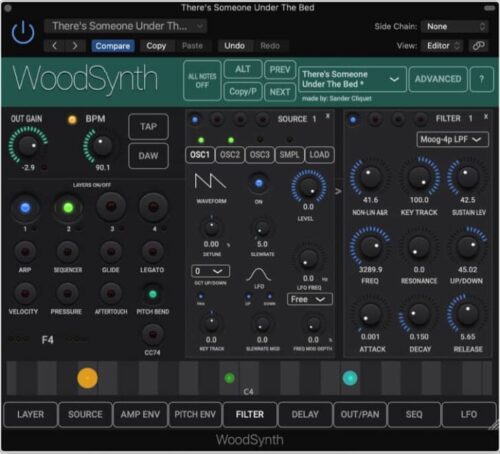Click the orange BPM indicator light

click(72, 120)
